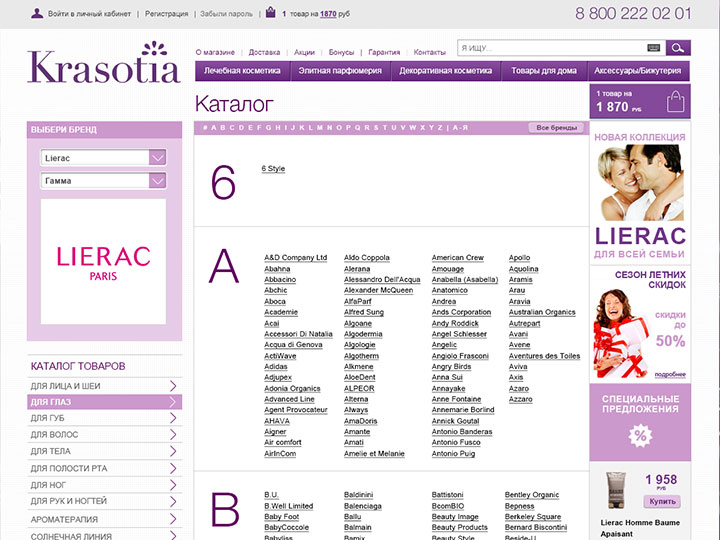Open the American Crew brand
The height and width of the screenshot is (540, 720).
458,258
